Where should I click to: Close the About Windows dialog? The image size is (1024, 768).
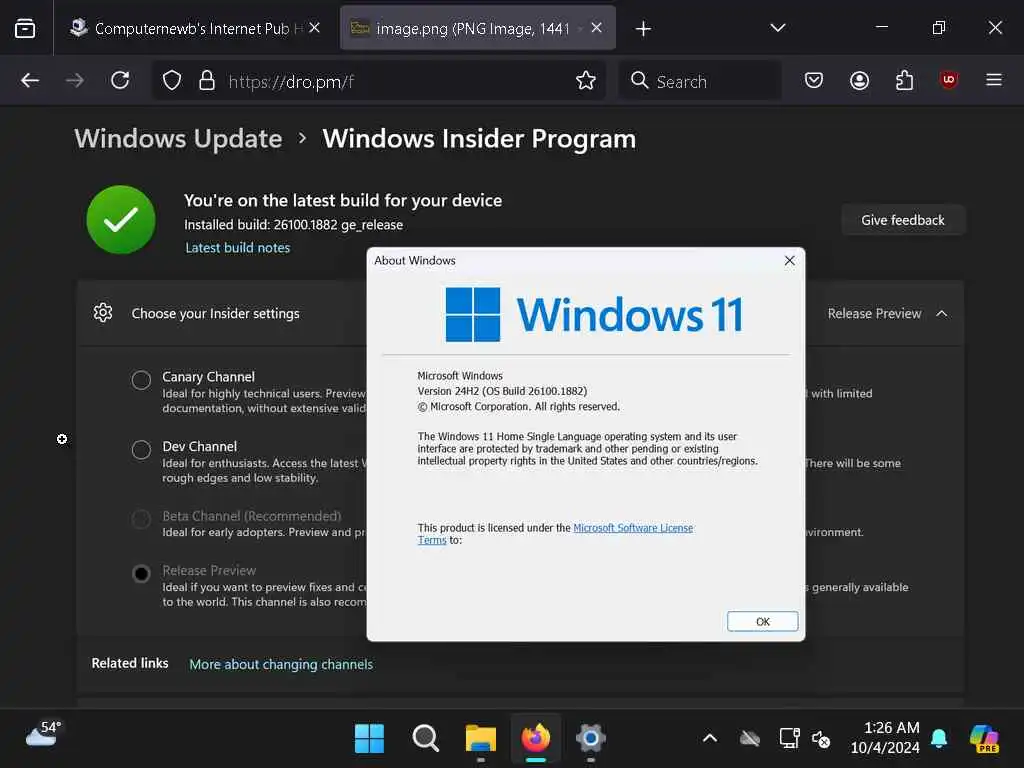point(789,261)
